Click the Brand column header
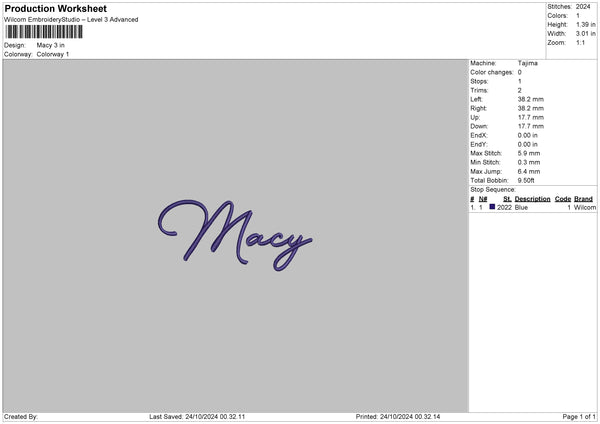 (x=583, y=199)
